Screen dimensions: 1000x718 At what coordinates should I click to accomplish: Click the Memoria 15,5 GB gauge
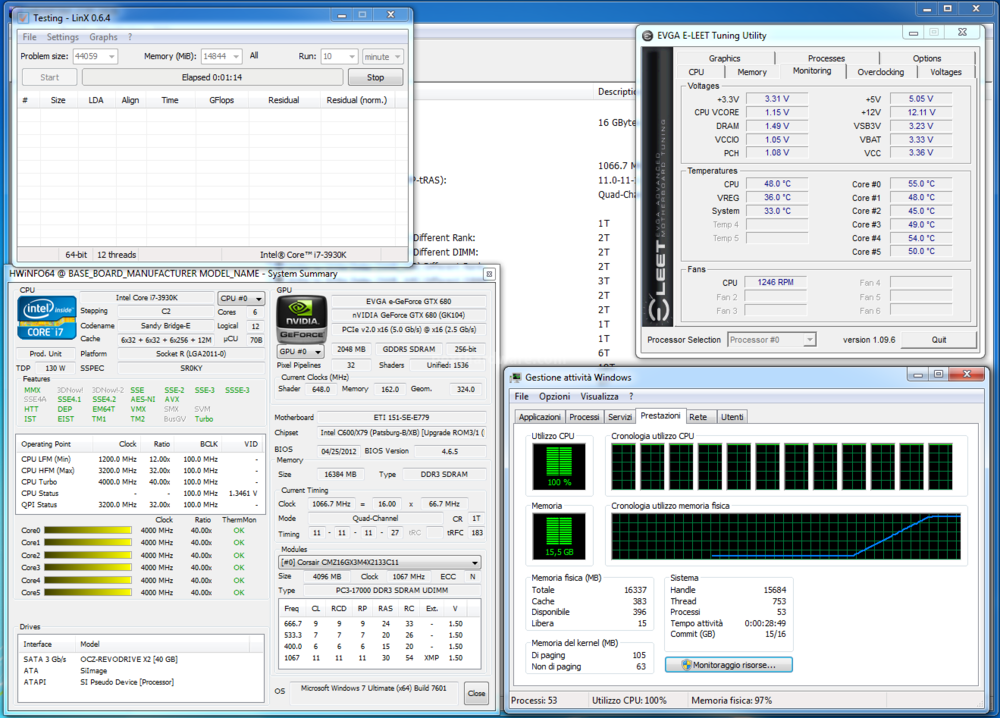point(559,536)
